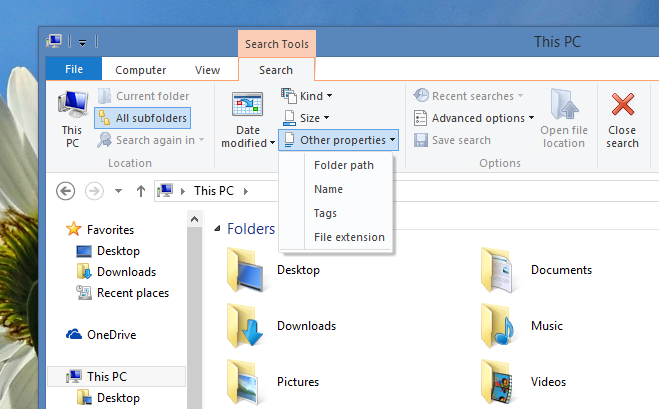The height and width of the screenshot is (409, 659).
Task: Click the Pictures folder label
Action: [x=298, y=382]
